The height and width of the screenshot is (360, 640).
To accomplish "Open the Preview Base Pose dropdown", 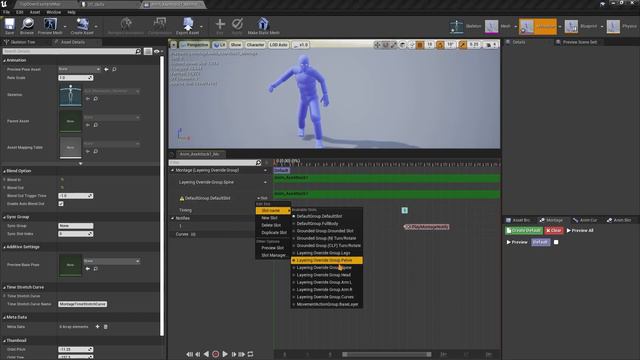I will (112, 261).
